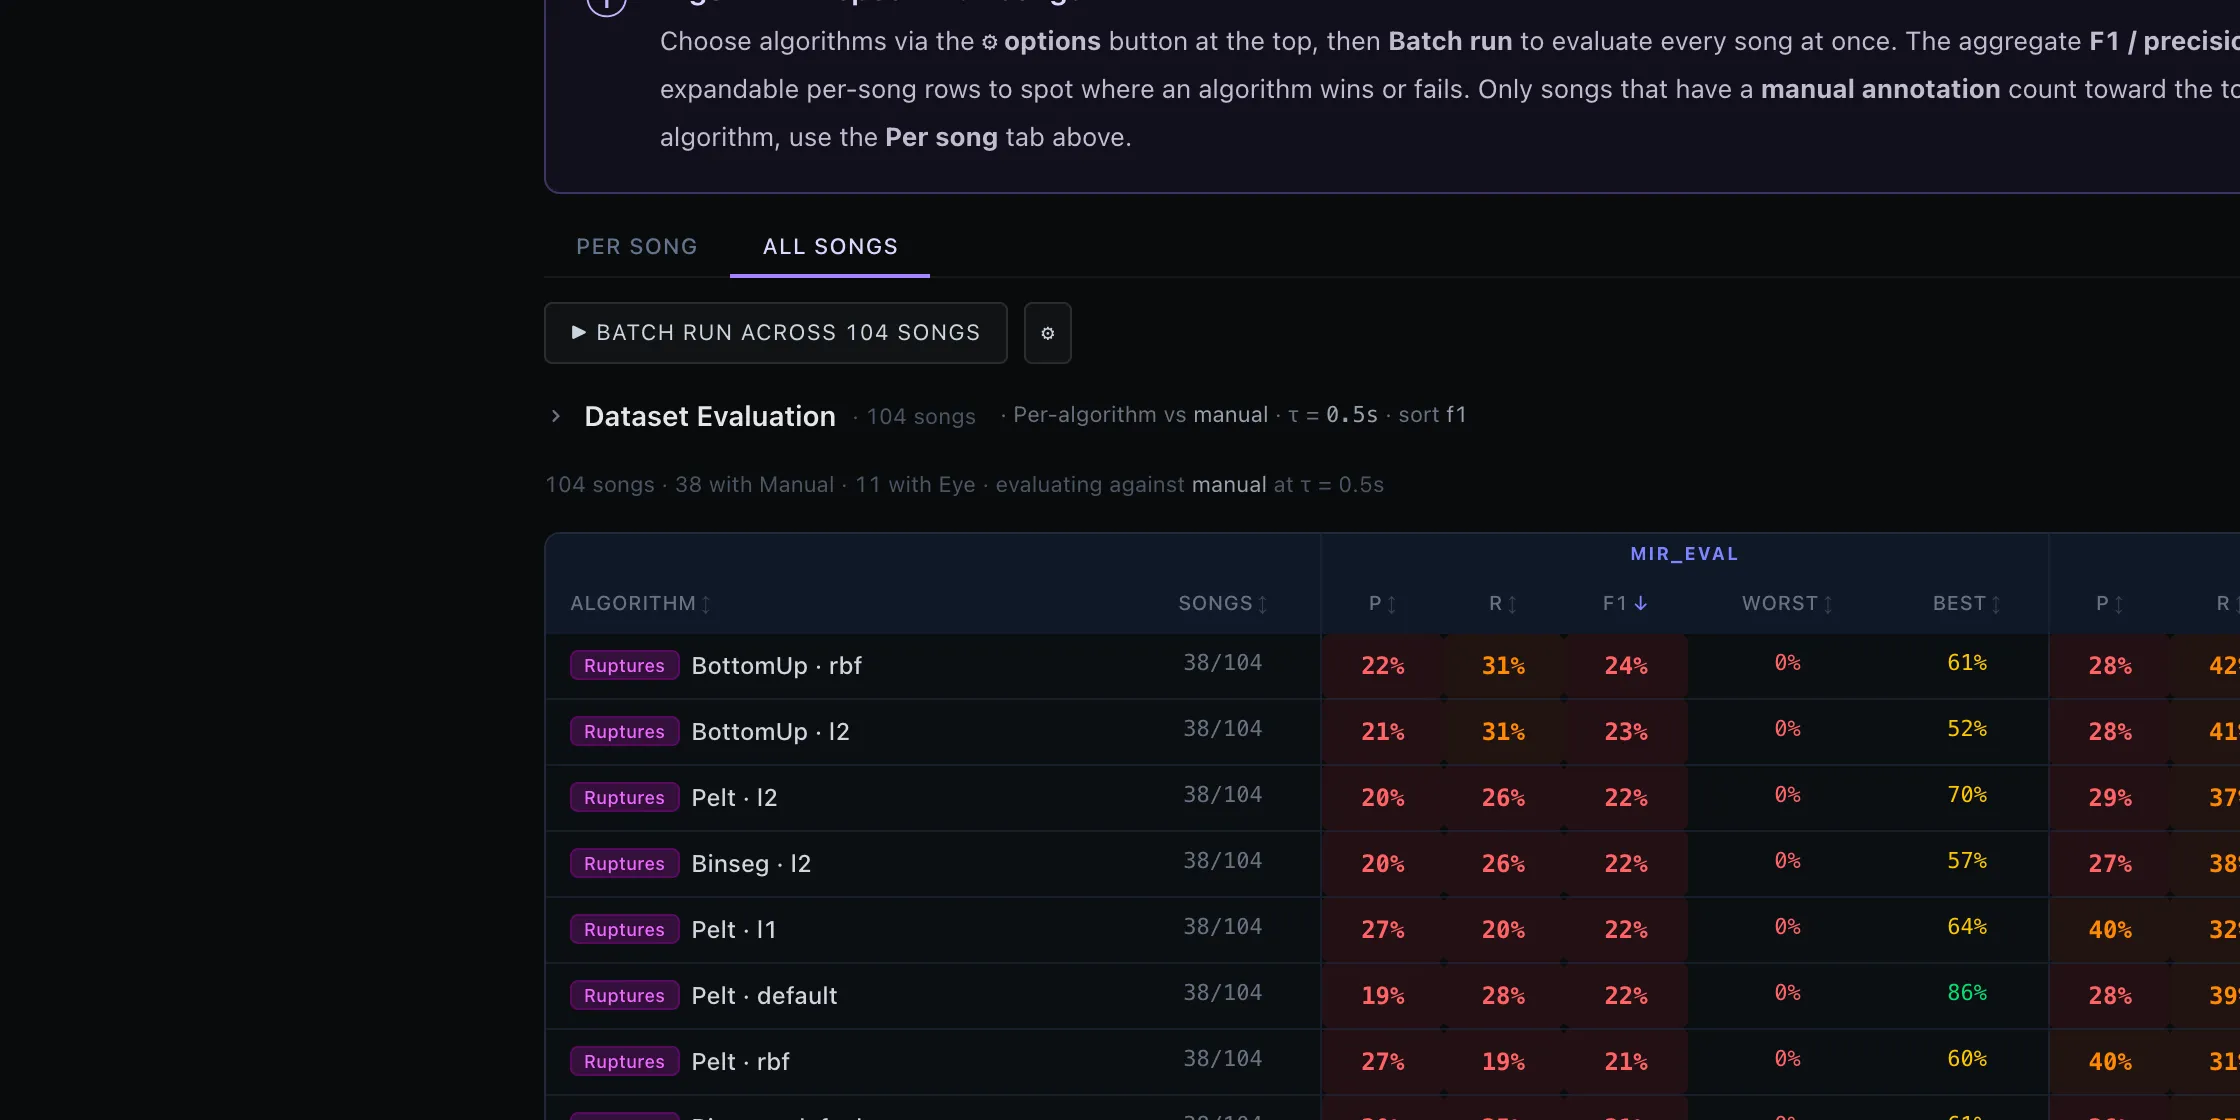Click Ruptures badge on Pelt · l2 row
The image size is (2240, 1120).
pos(624,798)
